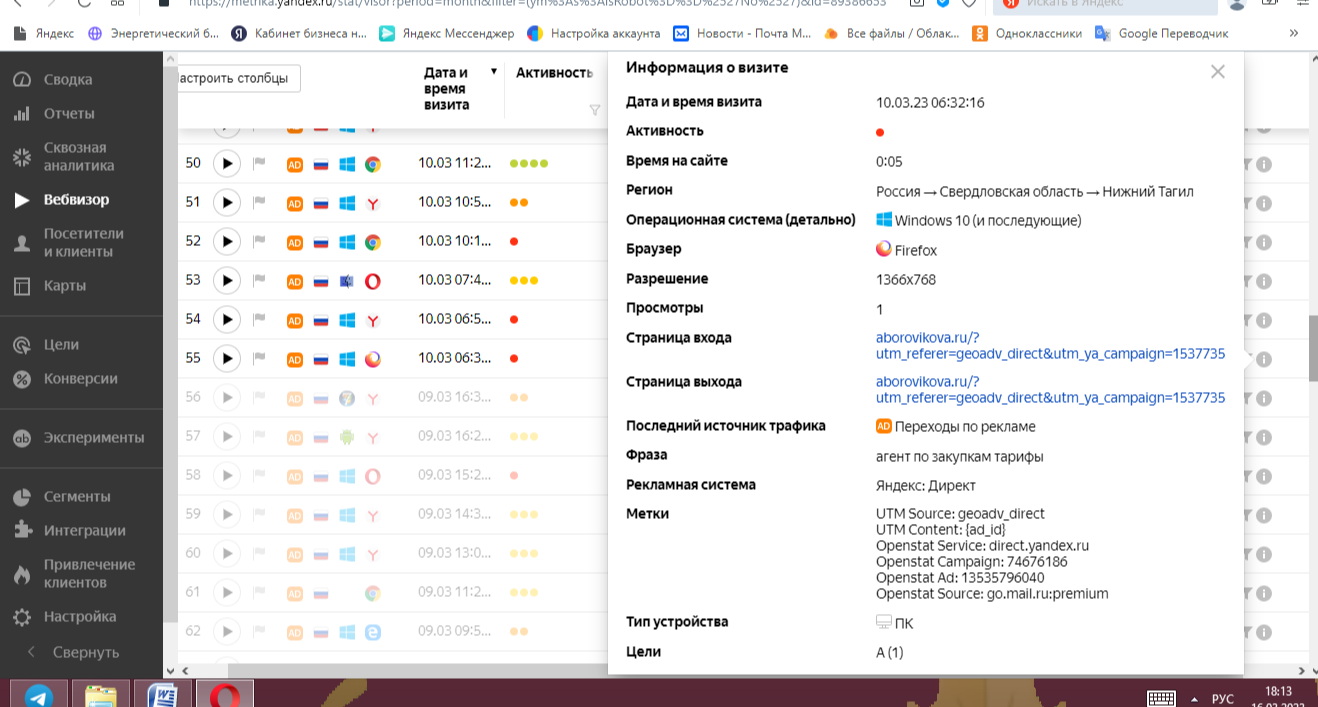Open the Настроить столбцы button

click(x=238, y=78)
